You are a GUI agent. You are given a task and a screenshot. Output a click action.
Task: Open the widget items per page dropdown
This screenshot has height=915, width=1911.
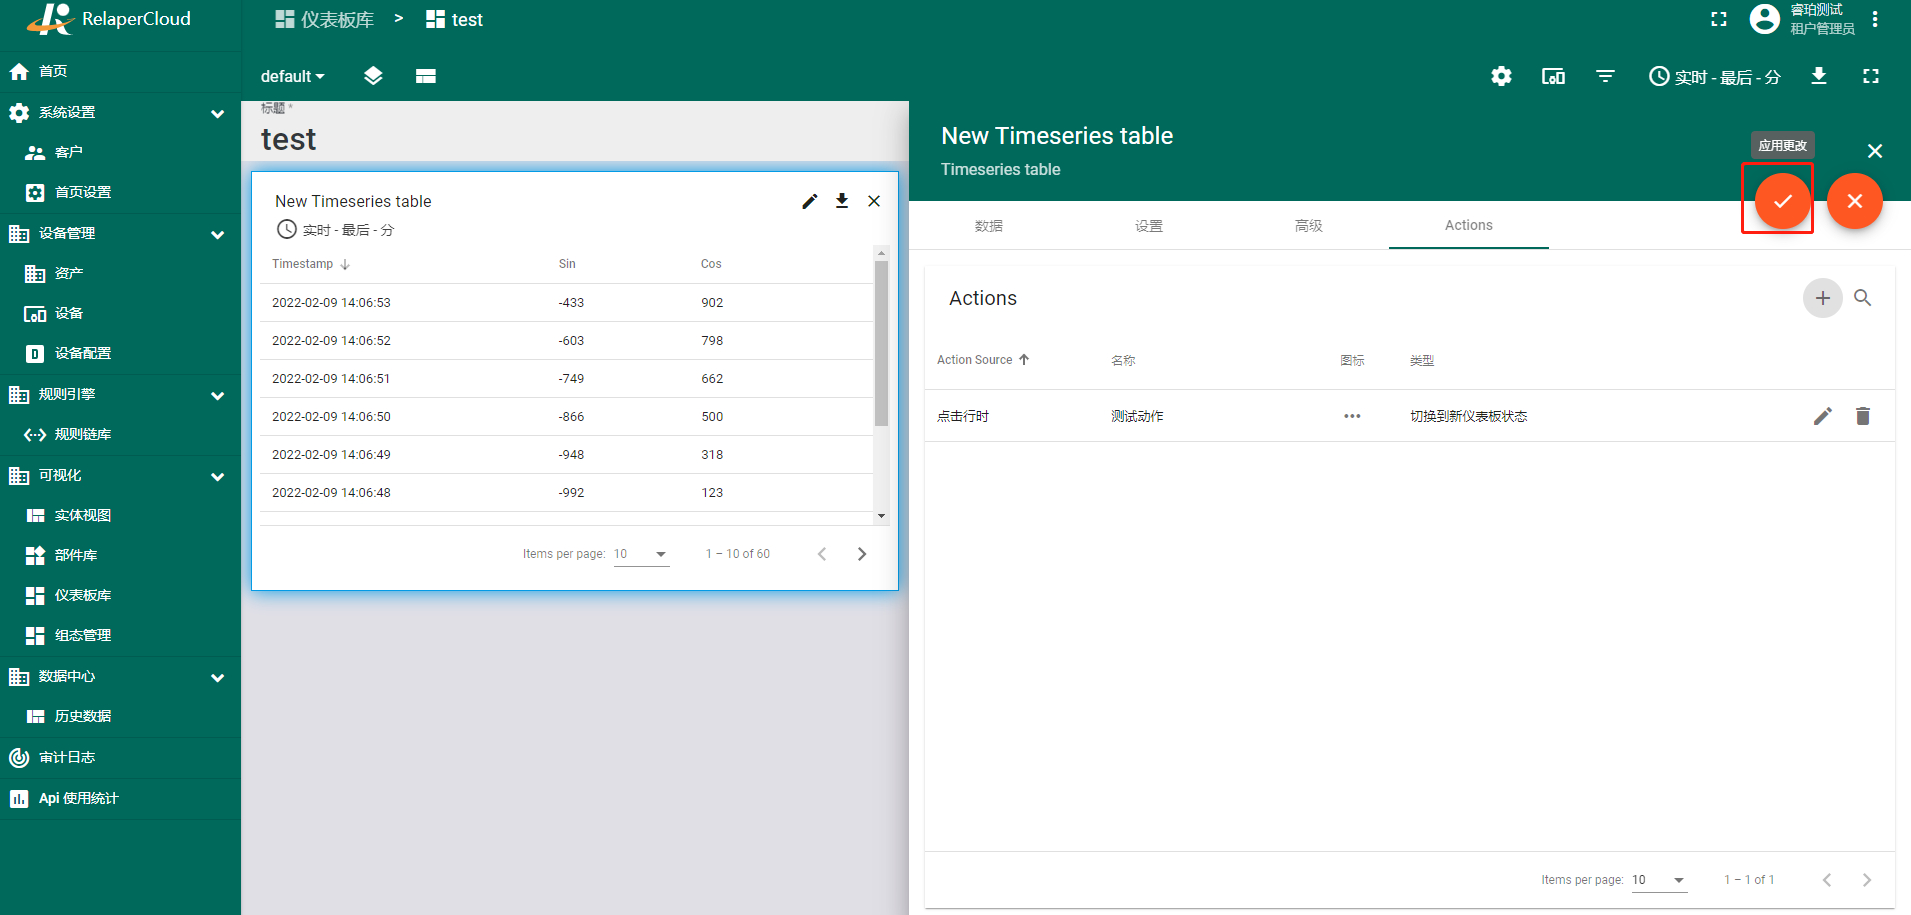point(641,554)
